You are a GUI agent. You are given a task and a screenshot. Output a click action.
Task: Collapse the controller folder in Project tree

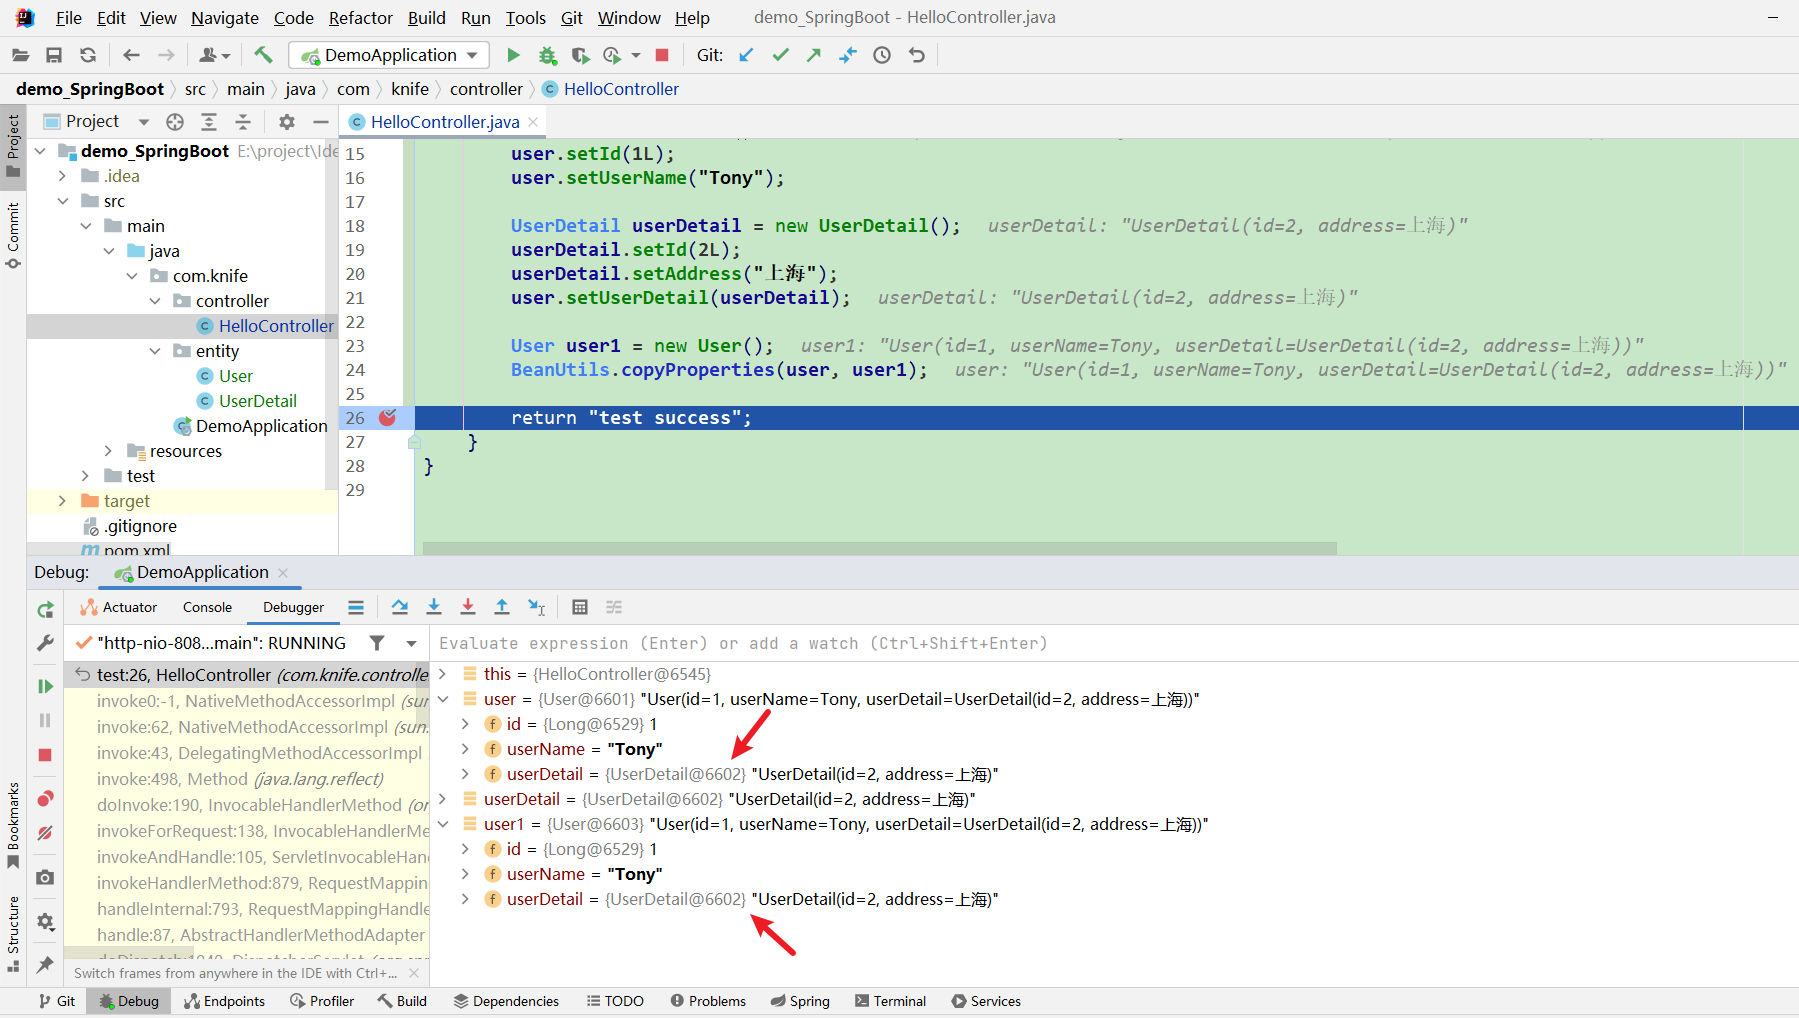(155, 300)
